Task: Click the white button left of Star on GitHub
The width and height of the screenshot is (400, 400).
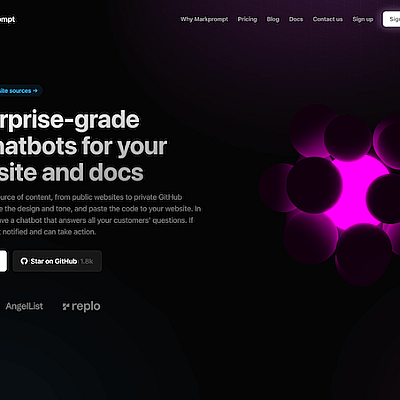Action: (x=3, y=261)
